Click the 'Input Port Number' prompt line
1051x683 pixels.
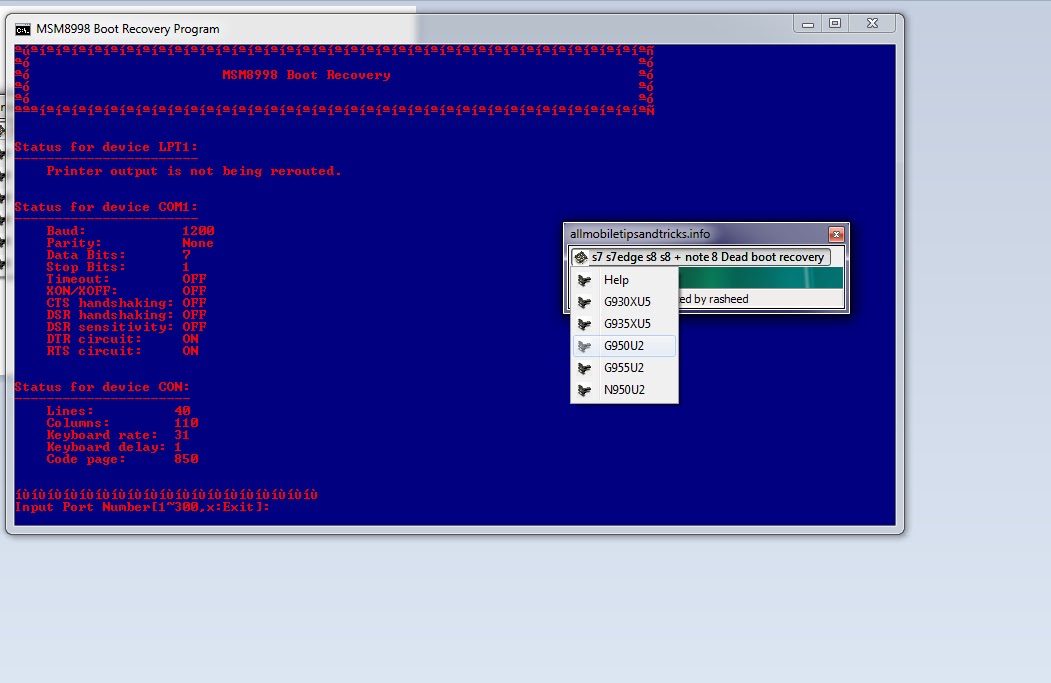coord(142,507)
